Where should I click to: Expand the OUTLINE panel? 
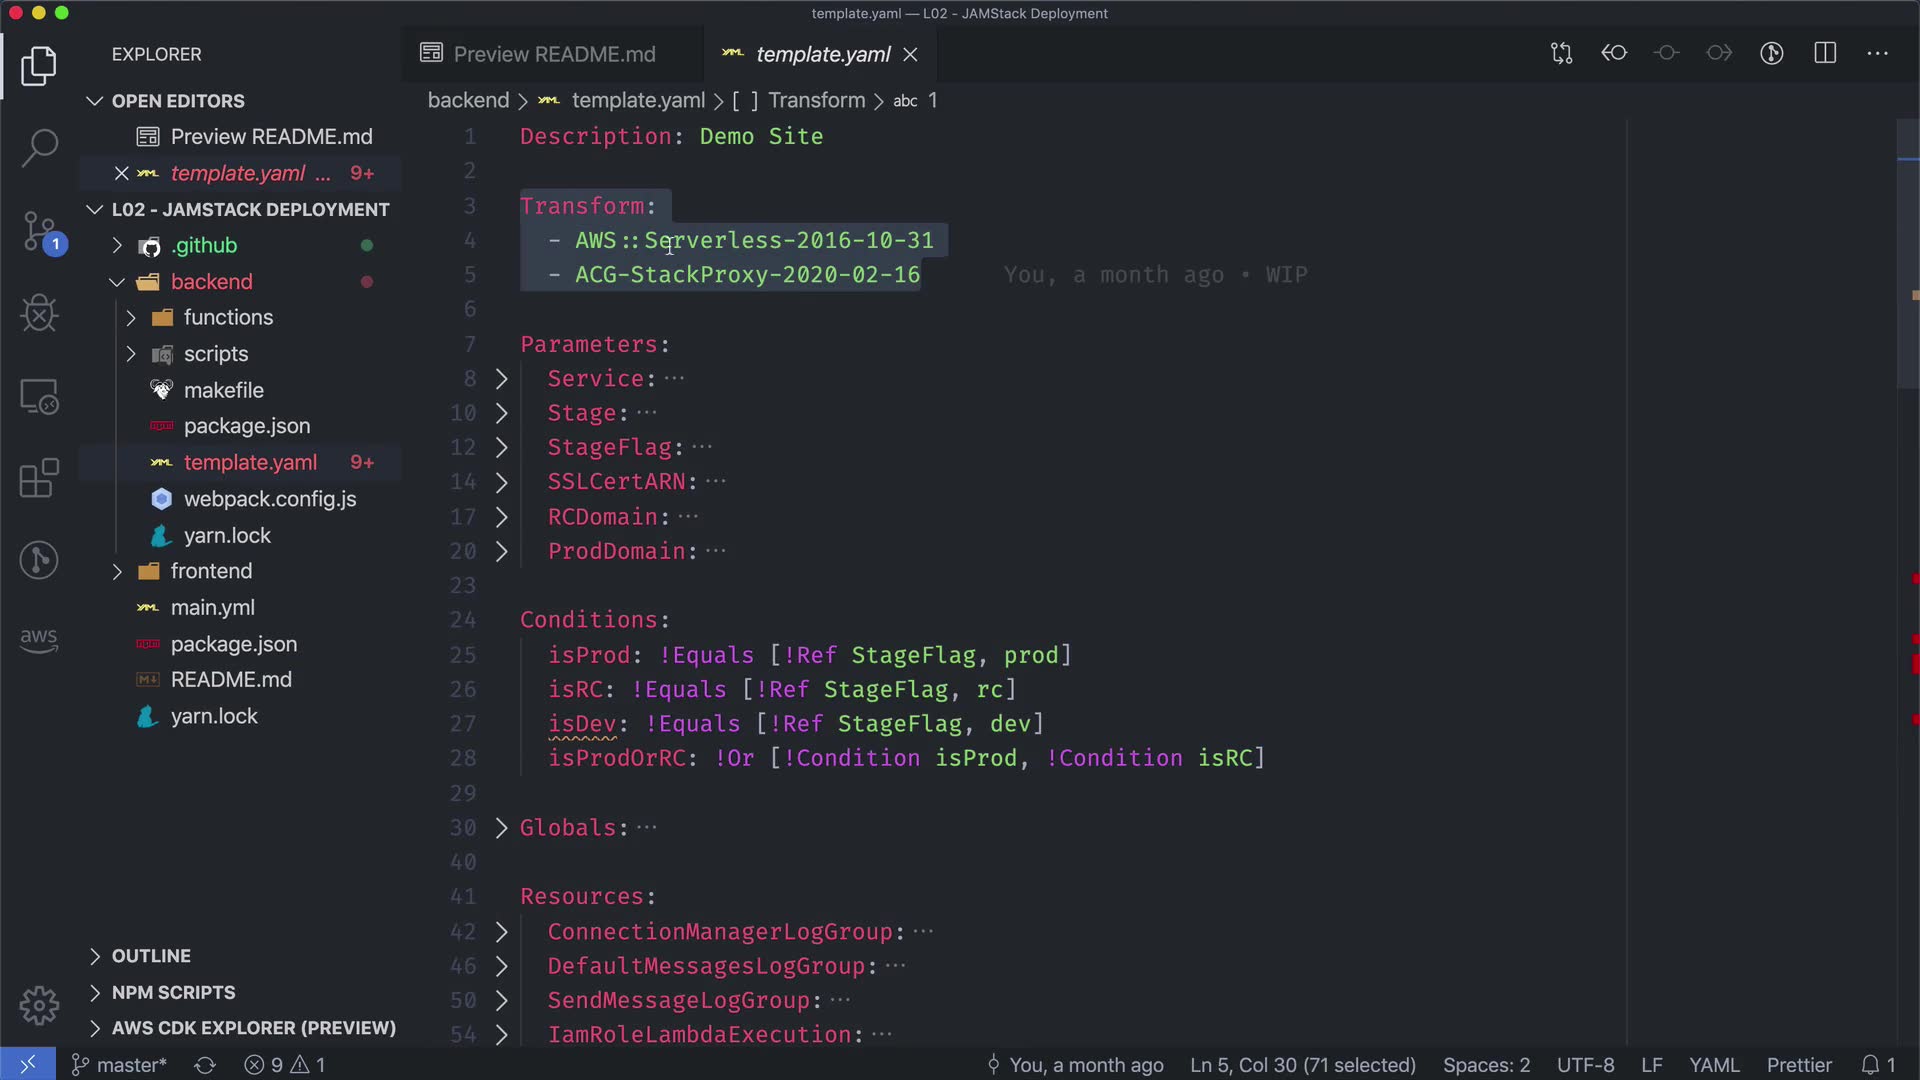click(x=150, y=956)
